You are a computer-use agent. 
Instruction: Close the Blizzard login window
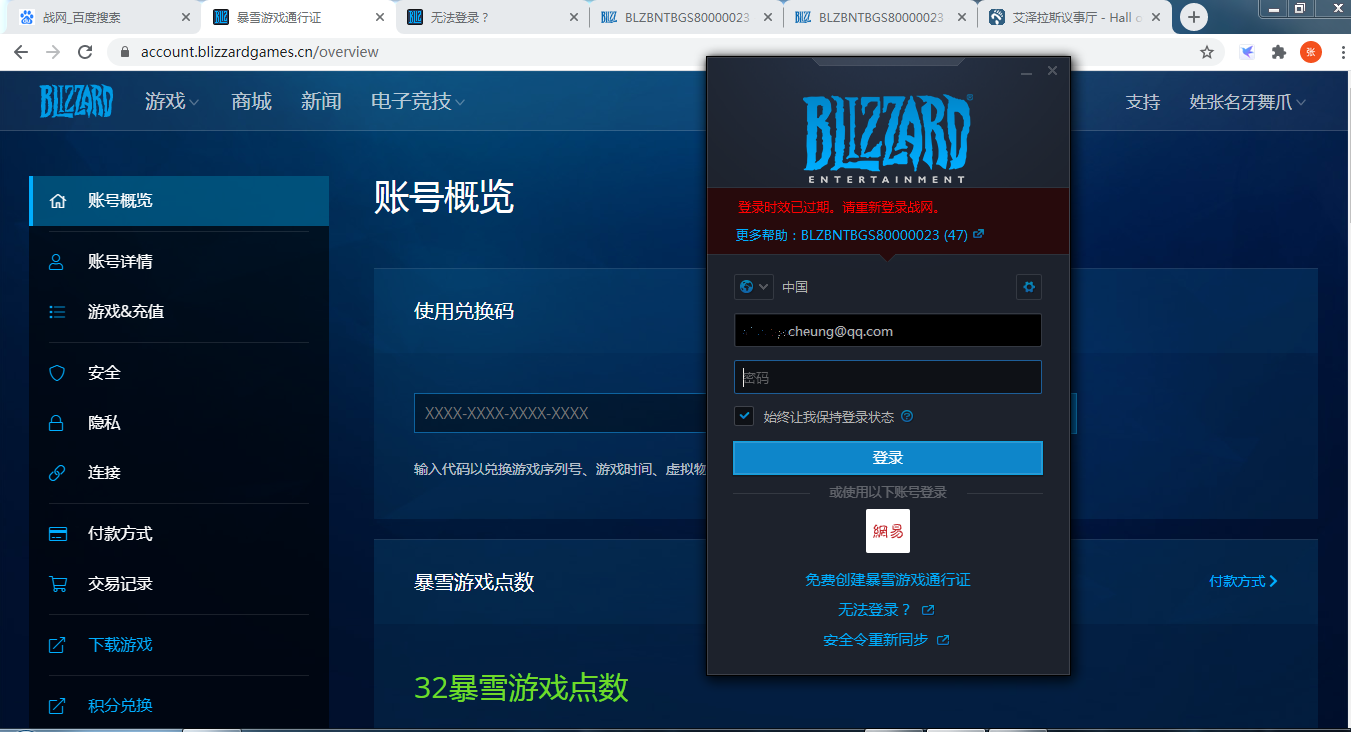pos(1052,71)
